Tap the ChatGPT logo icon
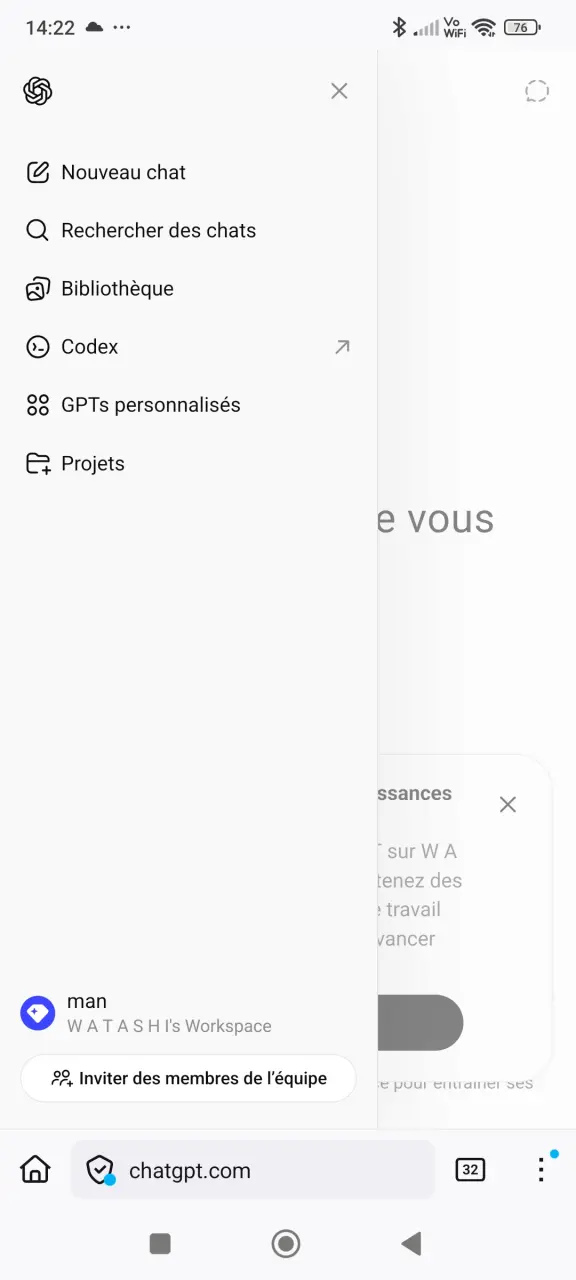This screenshot has width=576, height=1280. (38, 91)
